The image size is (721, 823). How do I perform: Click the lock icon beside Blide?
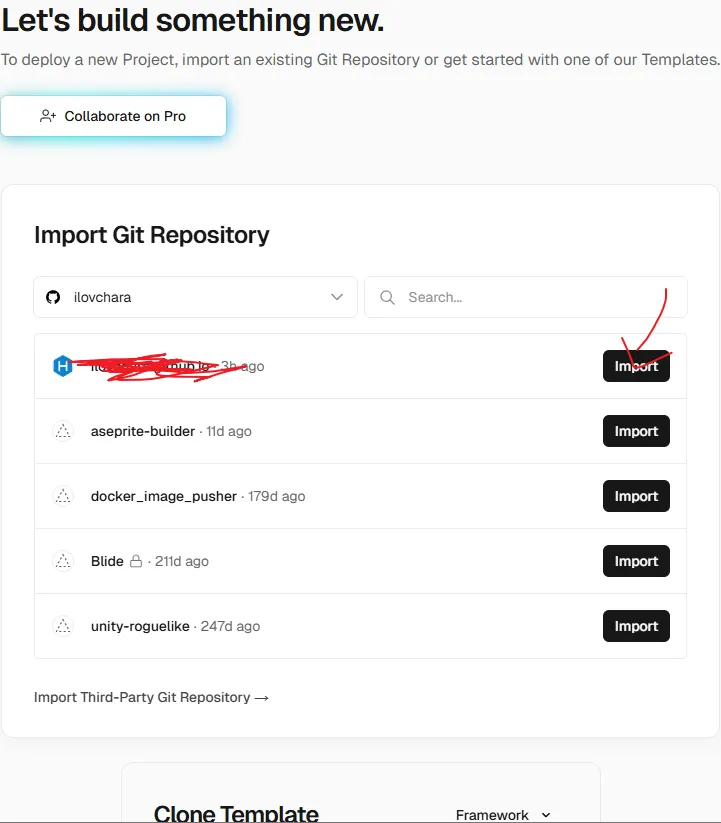coord(136,561)
